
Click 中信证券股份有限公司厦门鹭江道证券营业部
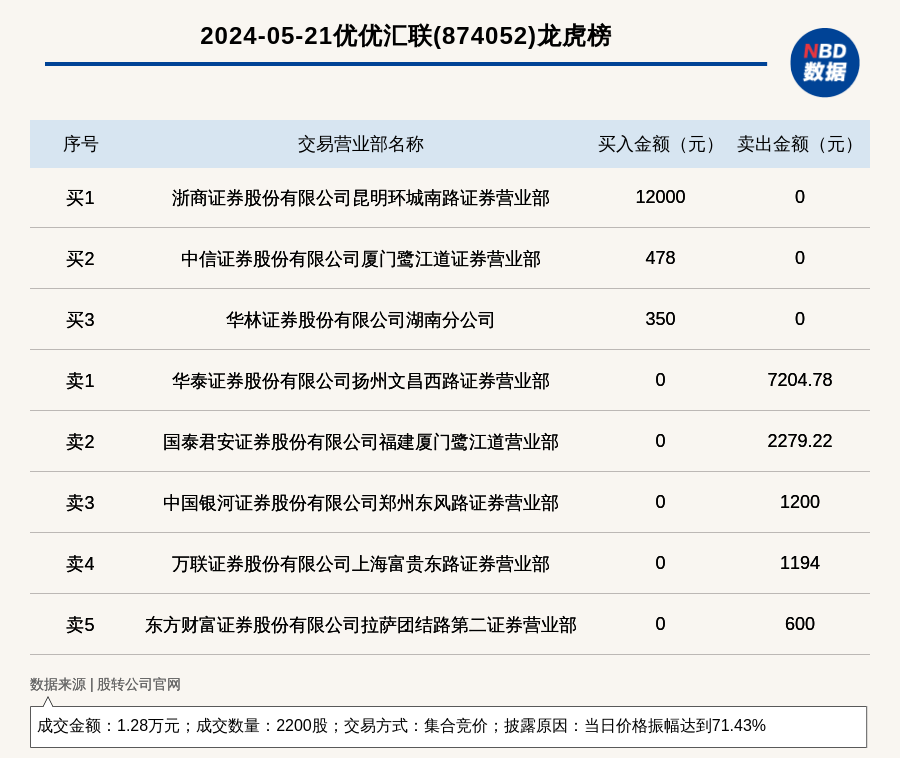coord(360,259)
